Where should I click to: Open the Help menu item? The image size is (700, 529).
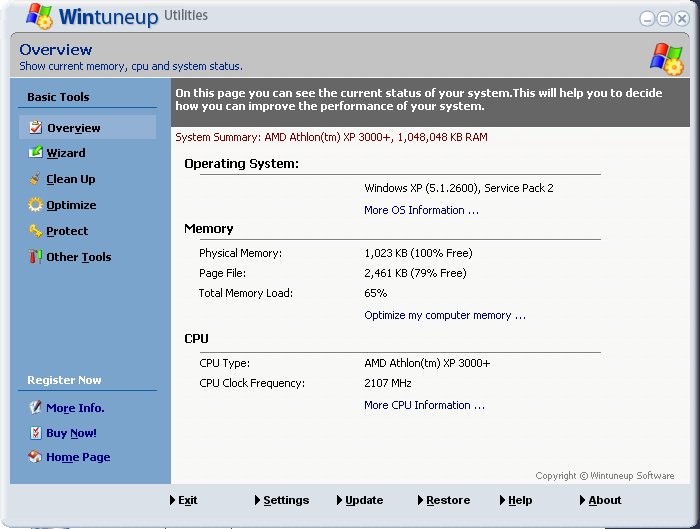pyautogui.click(x=517, y=500)
